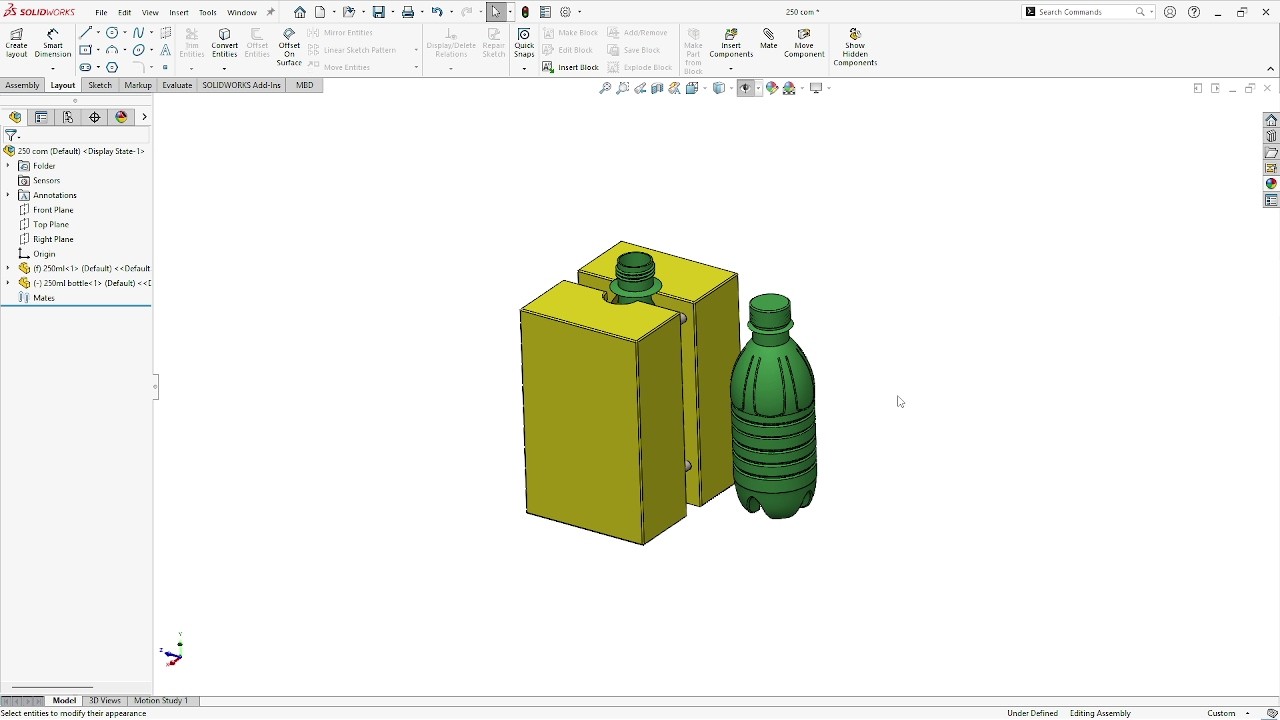The image size is (1280, 720).
Task: Click the Edit Appearance icon
Action: (771, 88)
